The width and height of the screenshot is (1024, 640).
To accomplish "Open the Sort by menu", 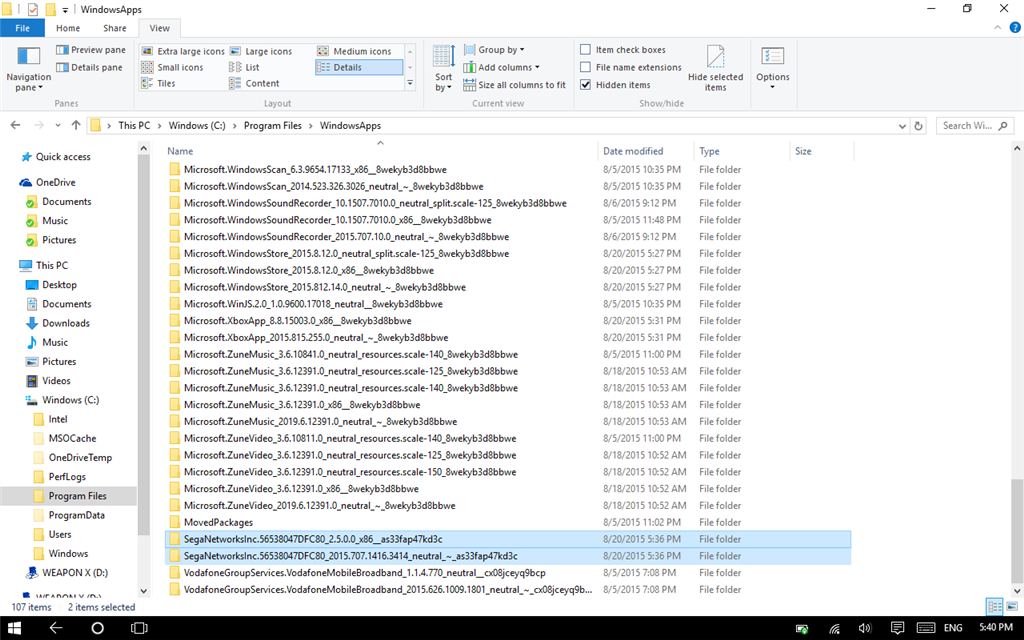I will (443, 69).
